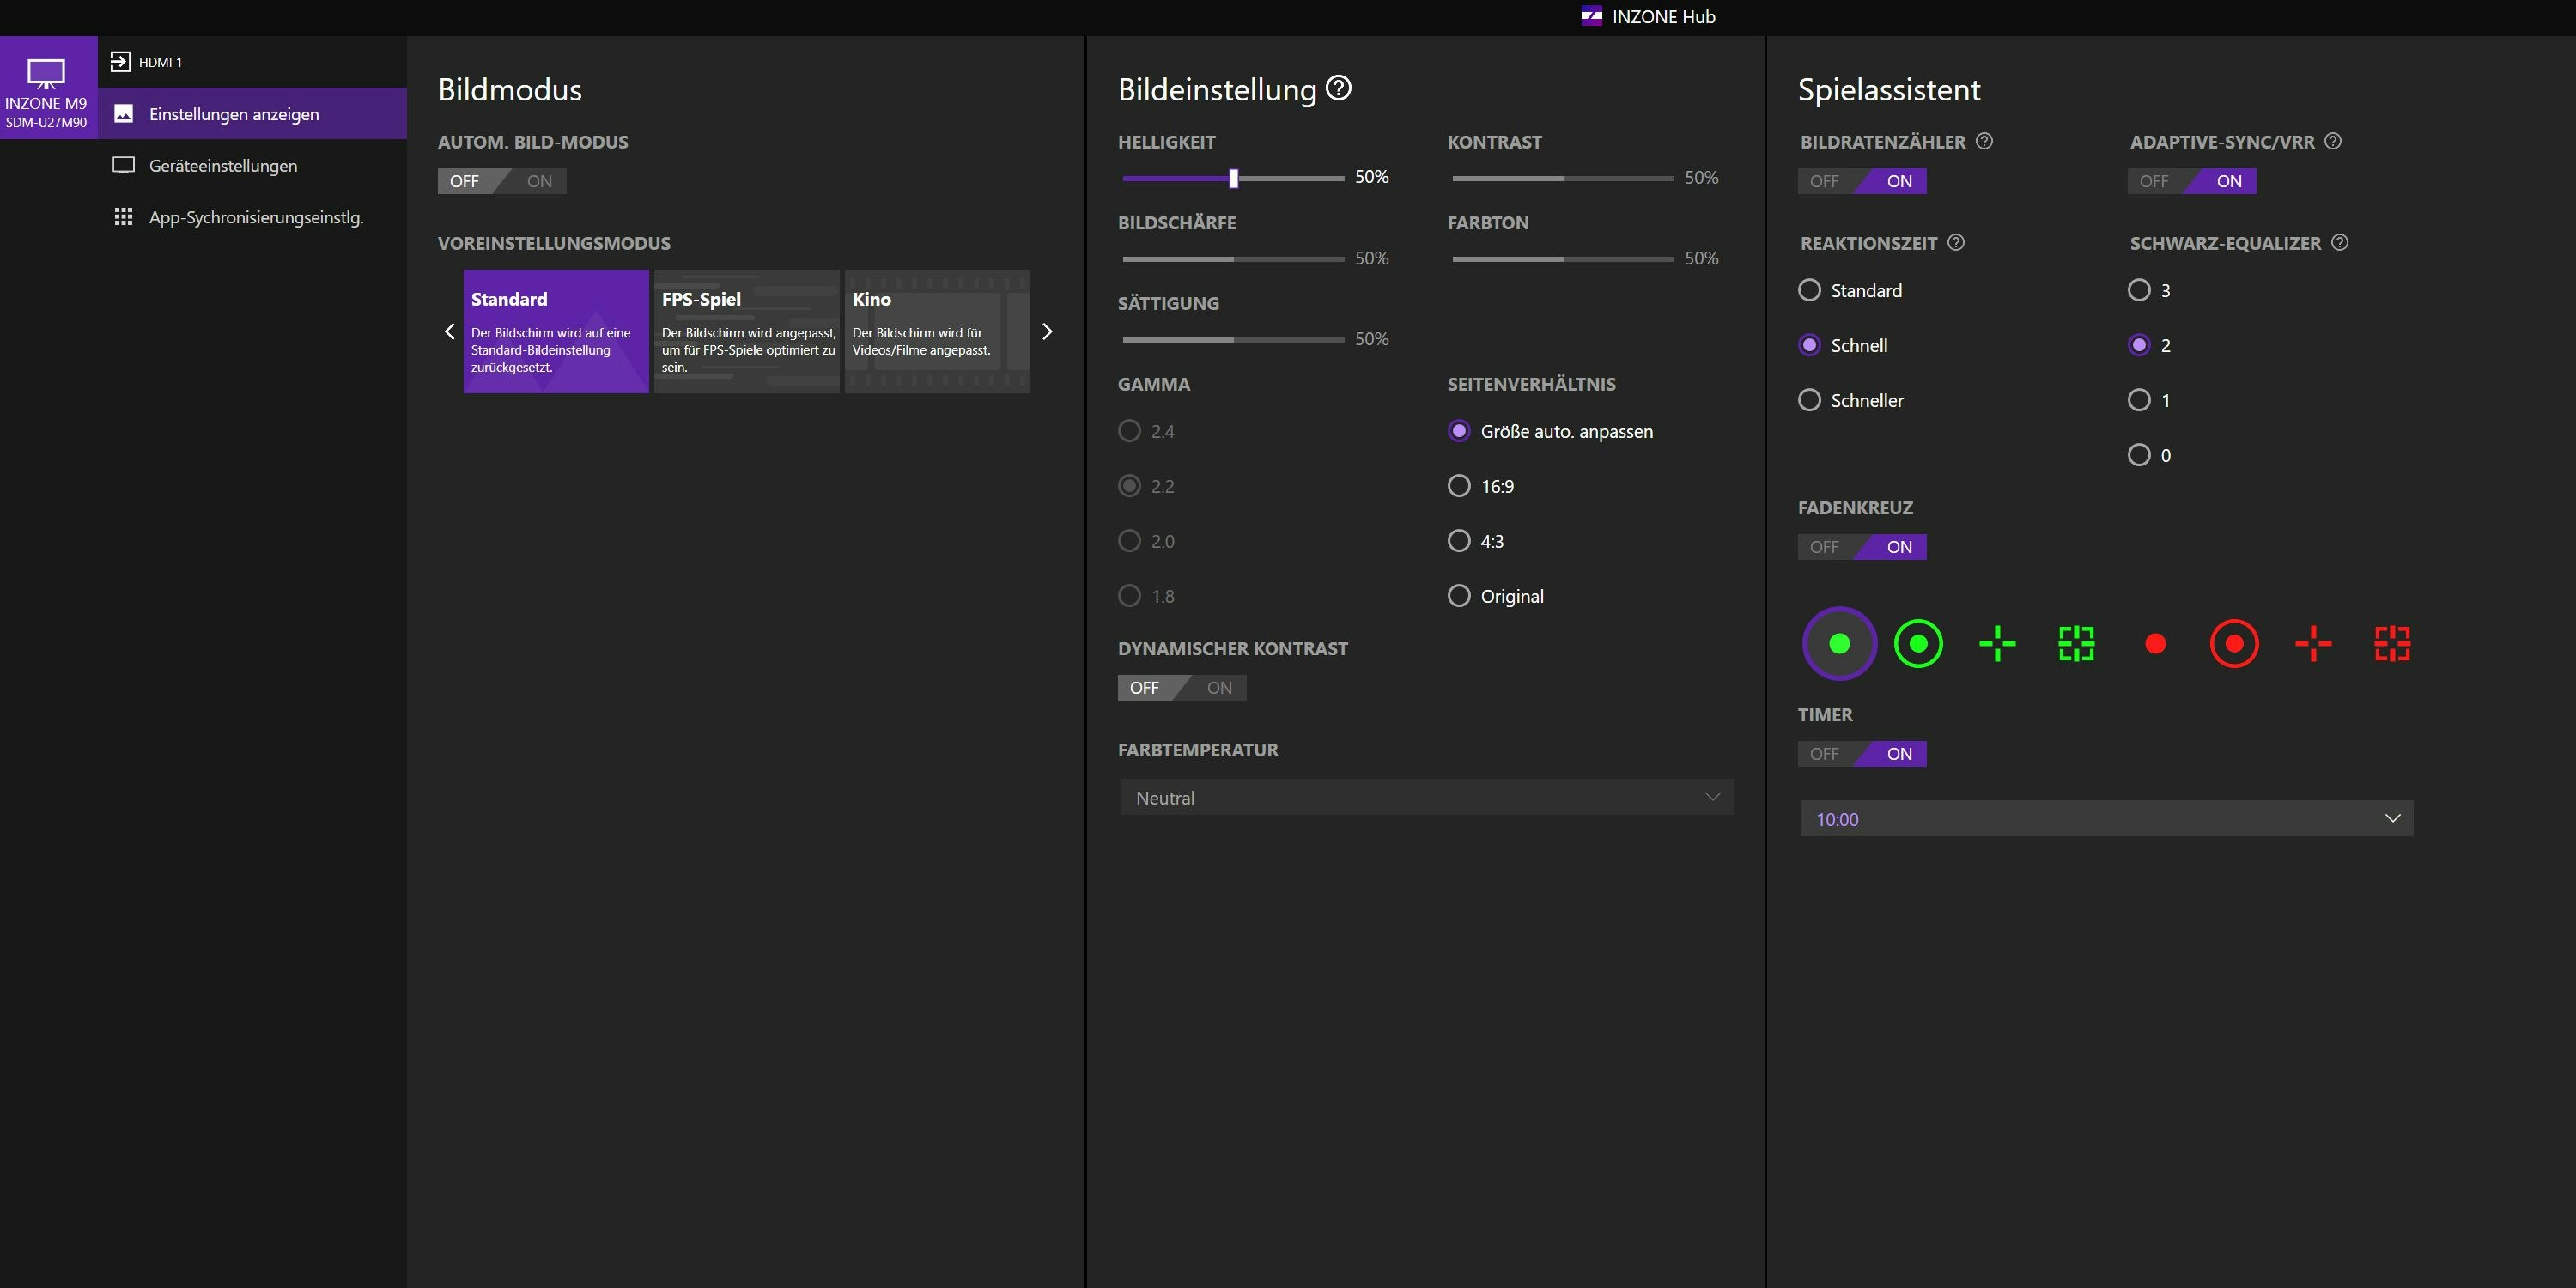Open the Farbtemperatur Neutral dropdown
This screenshot has height=1288, width=2576.
[1426, 797]
